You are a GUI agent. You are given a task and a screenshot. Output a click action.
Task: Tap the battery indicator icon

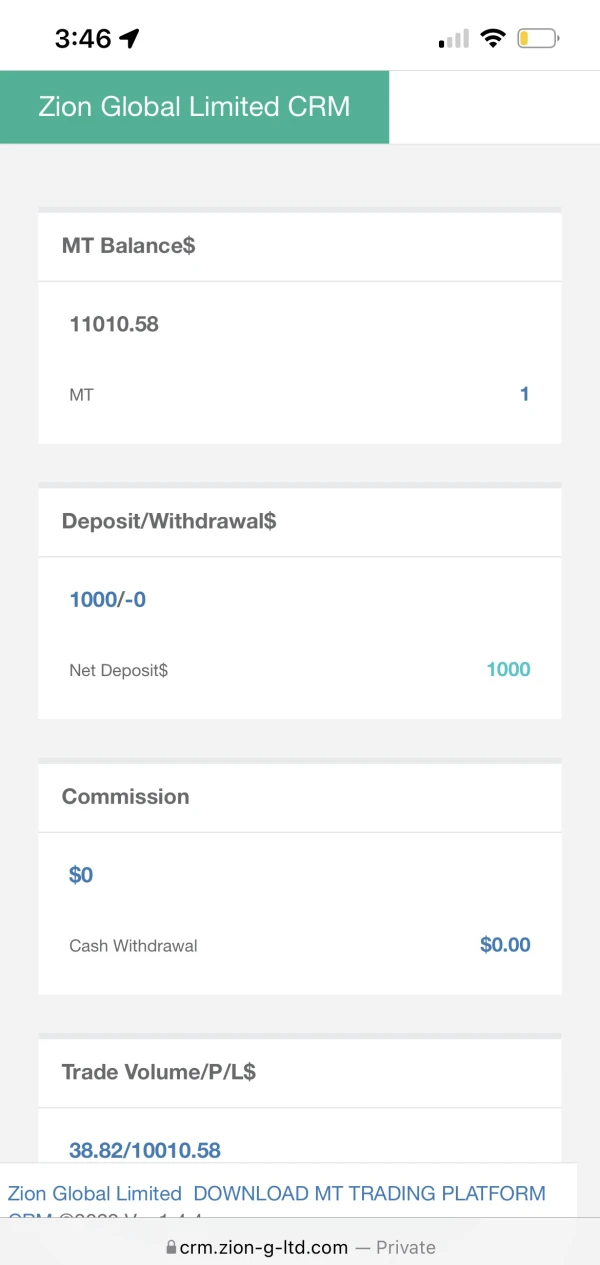[x=538, y=39]
